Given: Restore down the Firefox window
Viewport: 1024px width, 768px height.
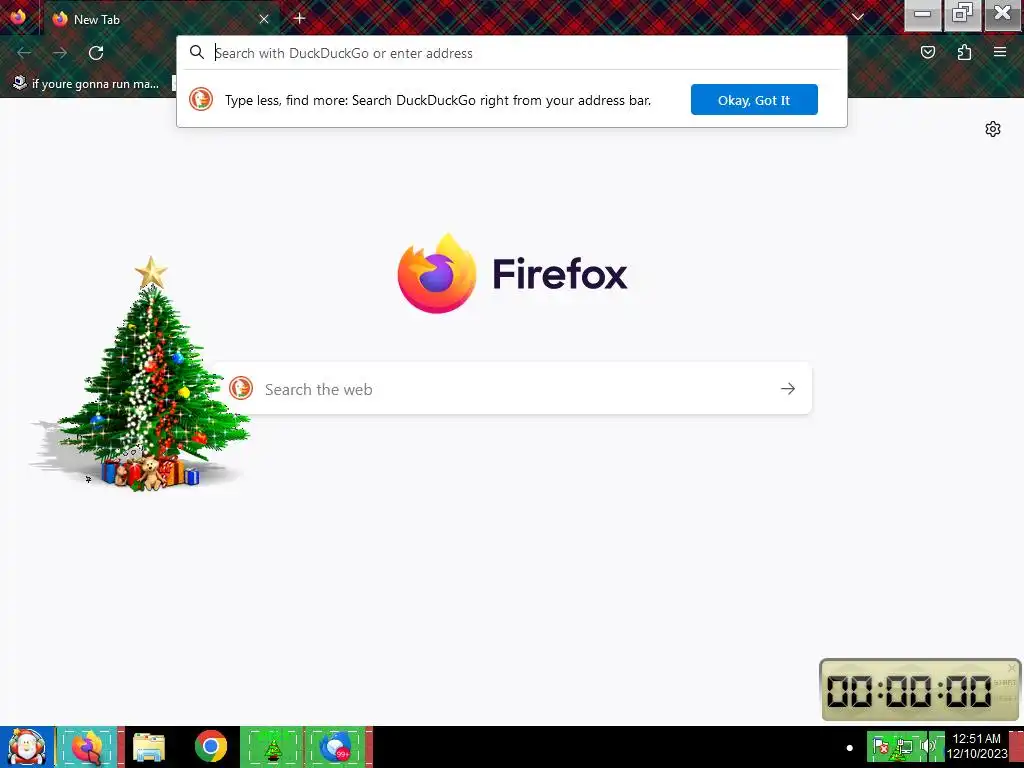Looking at the screenshot, I should click(962, 14).
